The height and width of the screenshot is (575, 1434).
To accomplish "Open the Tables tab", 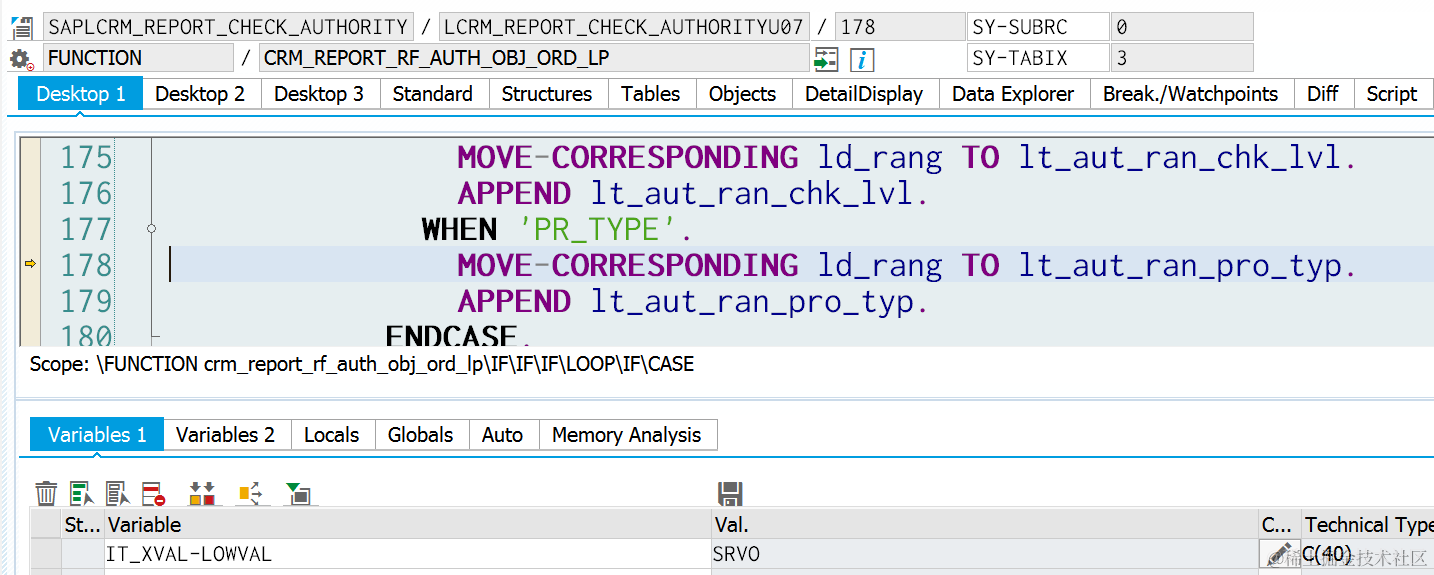I will 651,94.
